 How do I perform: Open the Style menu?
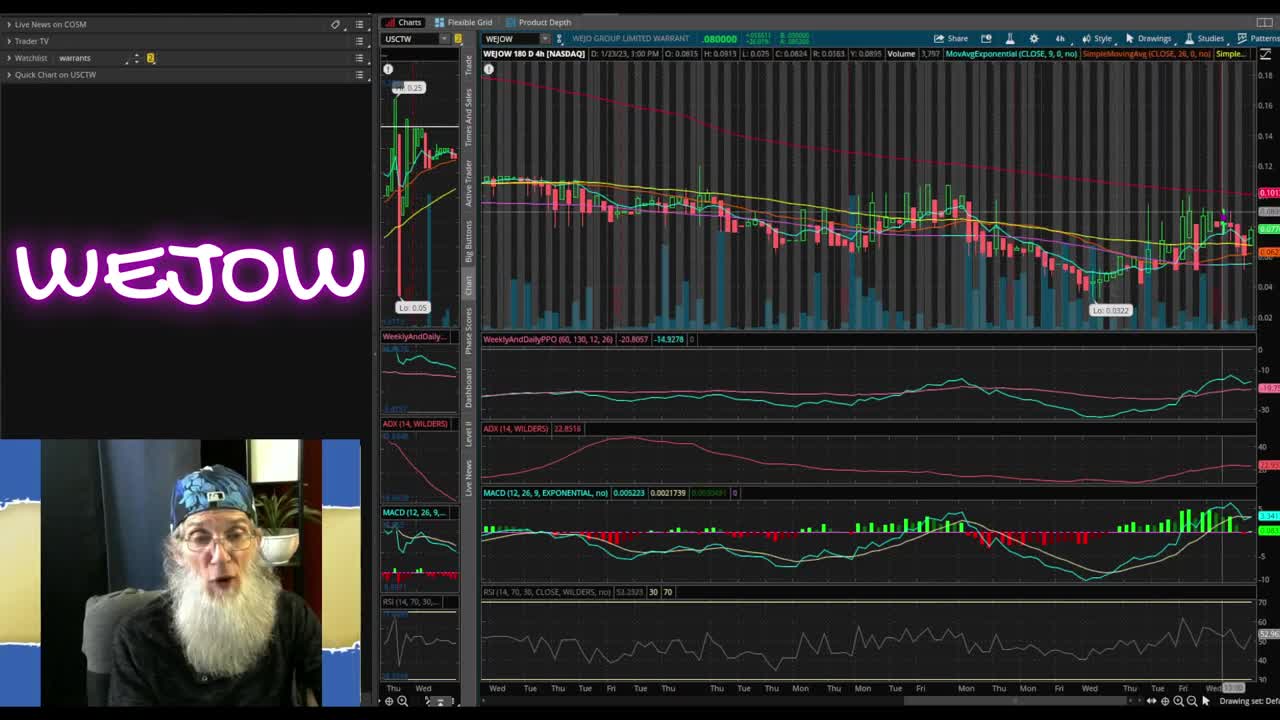[x=1097, y=39]
